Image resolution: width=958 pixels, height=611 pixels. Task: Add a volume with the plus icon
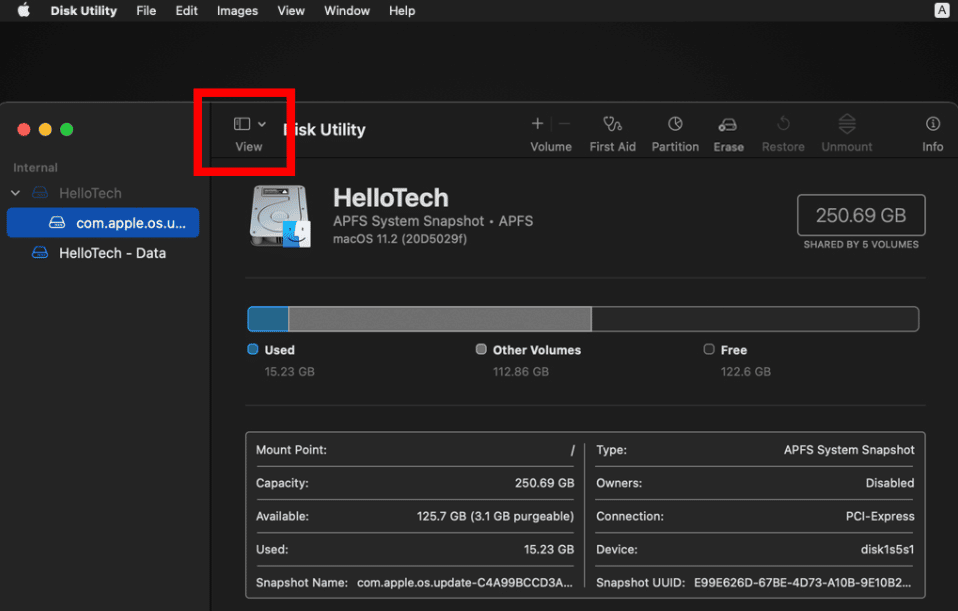537,124
